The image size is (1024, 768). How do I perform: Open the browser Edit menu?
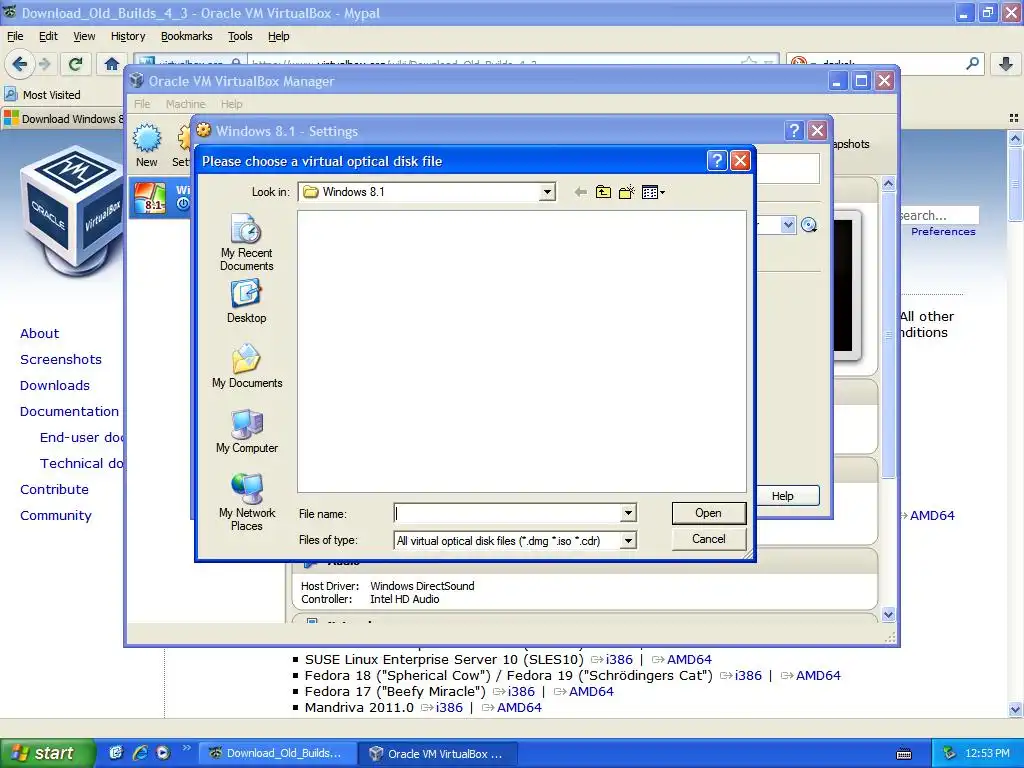[x=48, y=37]
